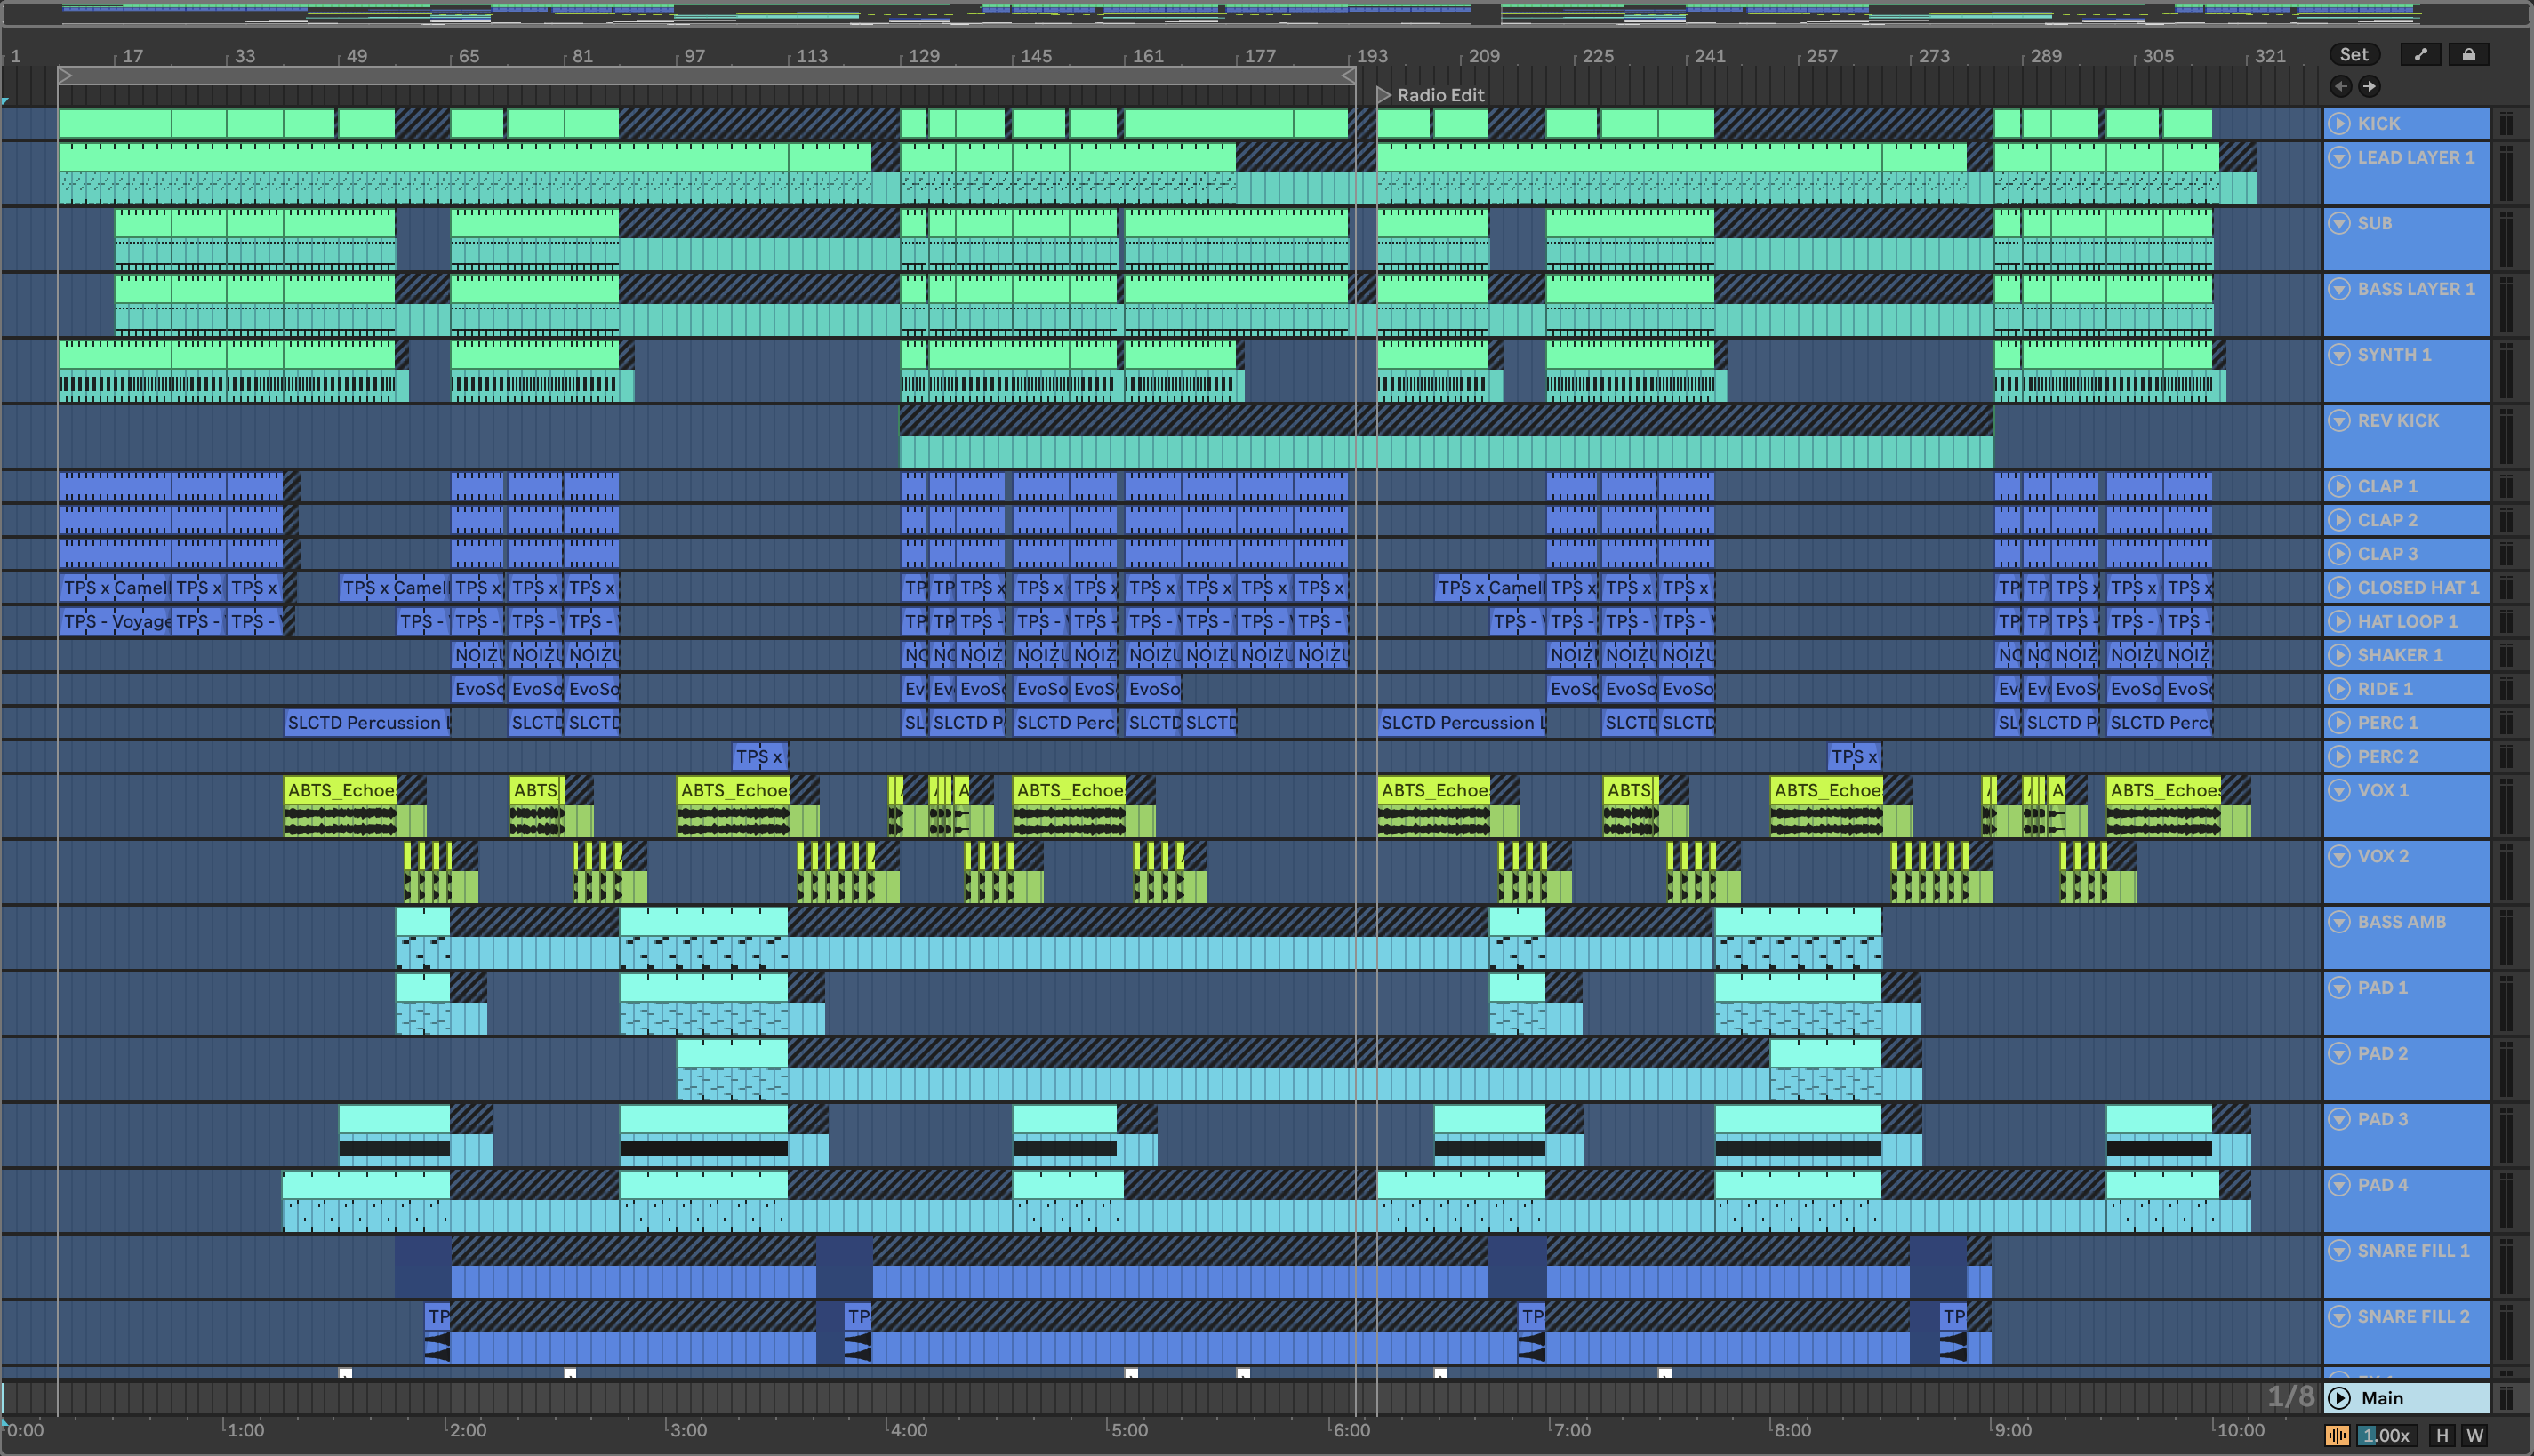This screenshot has width=2534, height=1456.
Task: Select the Radio Edit locator marker
Action: pos(1385,95)
